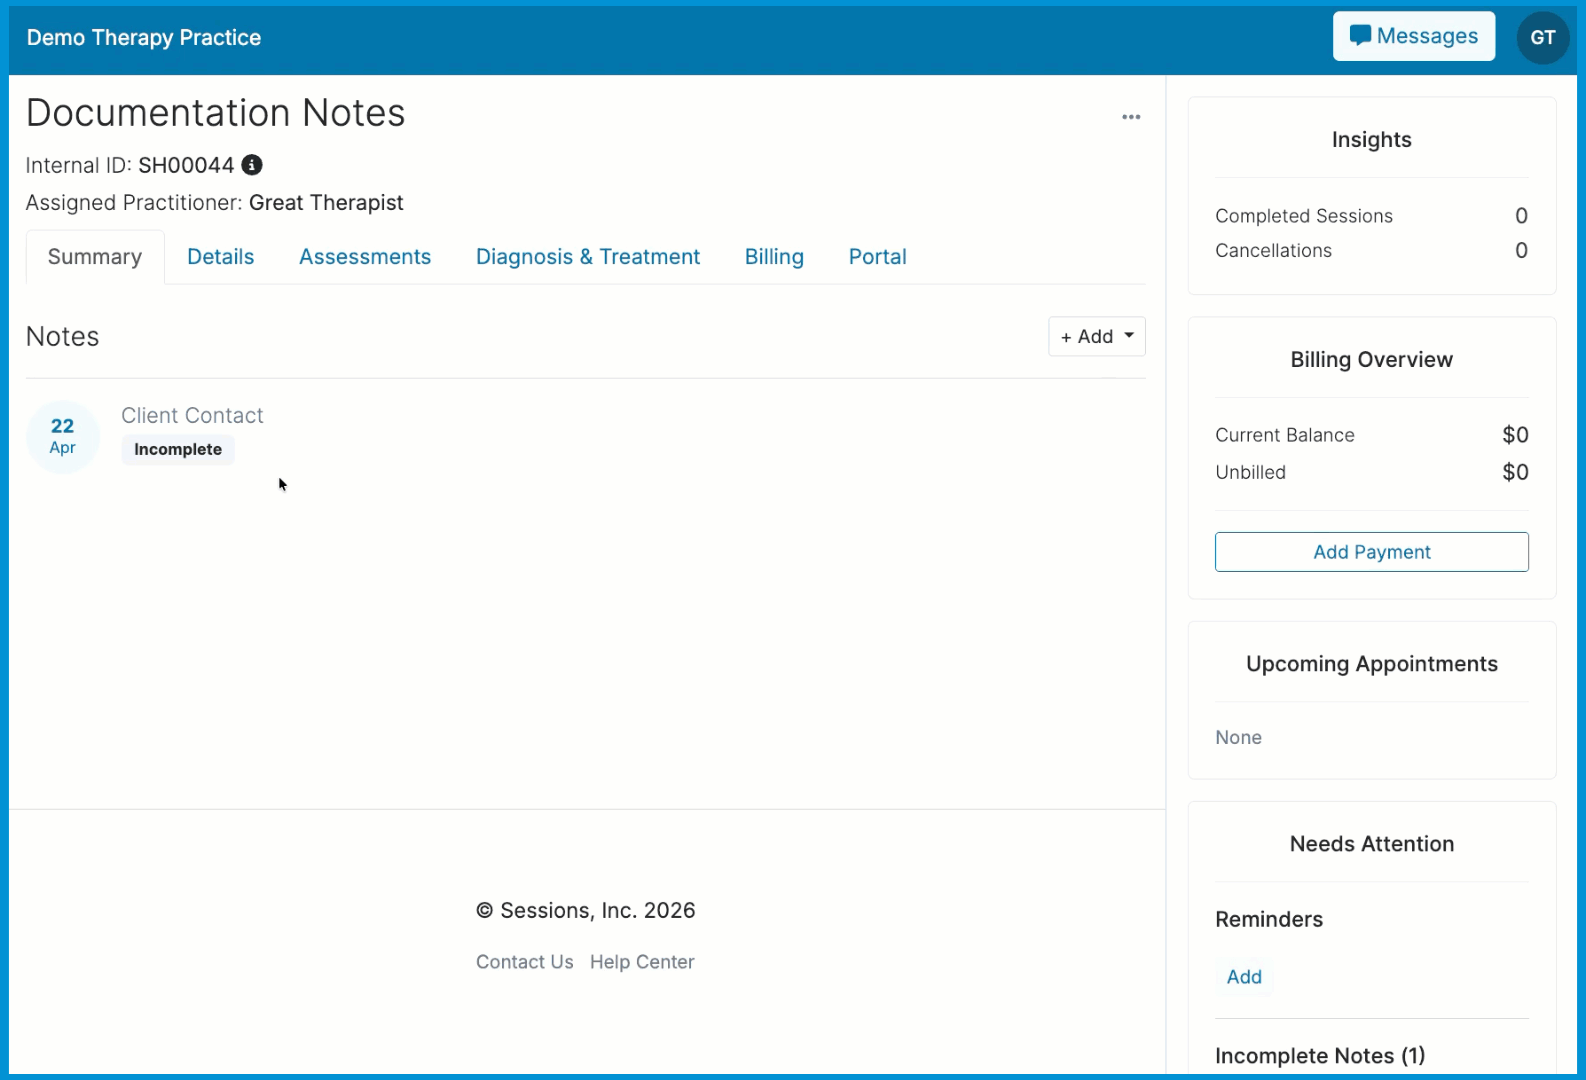This screenshot has height=1080, width=1586.
Task: Click the Incomplete Notes (1) heading
Action: [1320, 1056]
